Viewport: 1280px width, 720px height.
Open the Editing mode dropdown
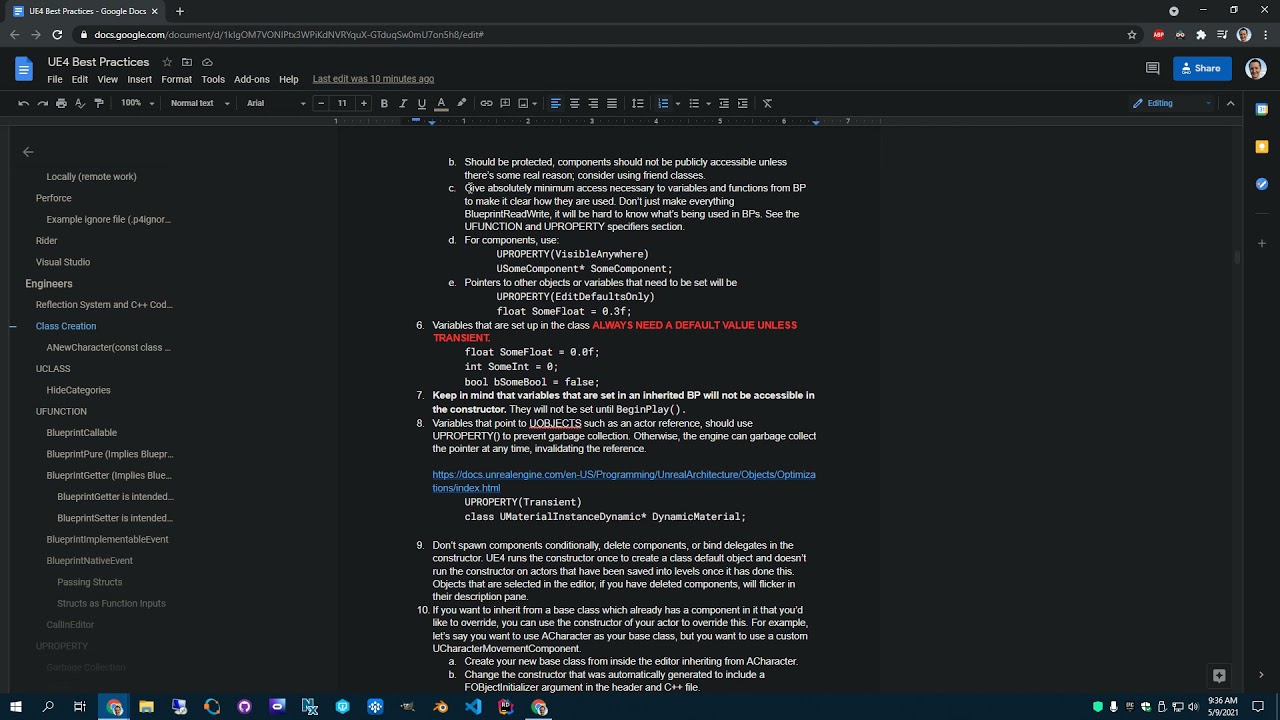pos(1172,103)
